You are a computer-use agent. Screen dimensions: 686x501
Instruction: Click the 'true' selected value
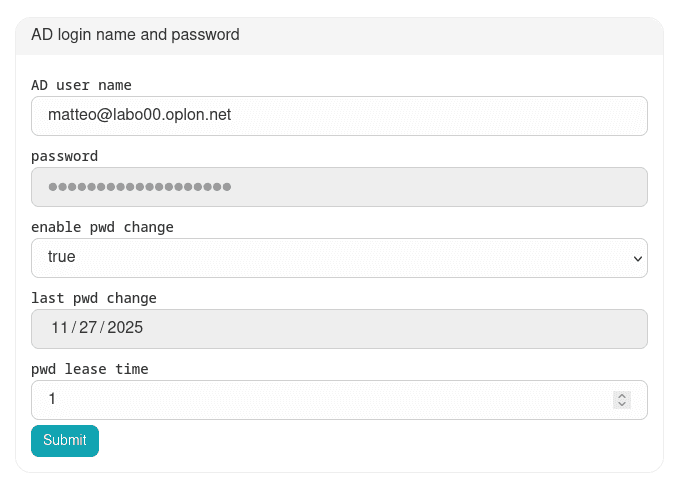click(x=62, y=258)
